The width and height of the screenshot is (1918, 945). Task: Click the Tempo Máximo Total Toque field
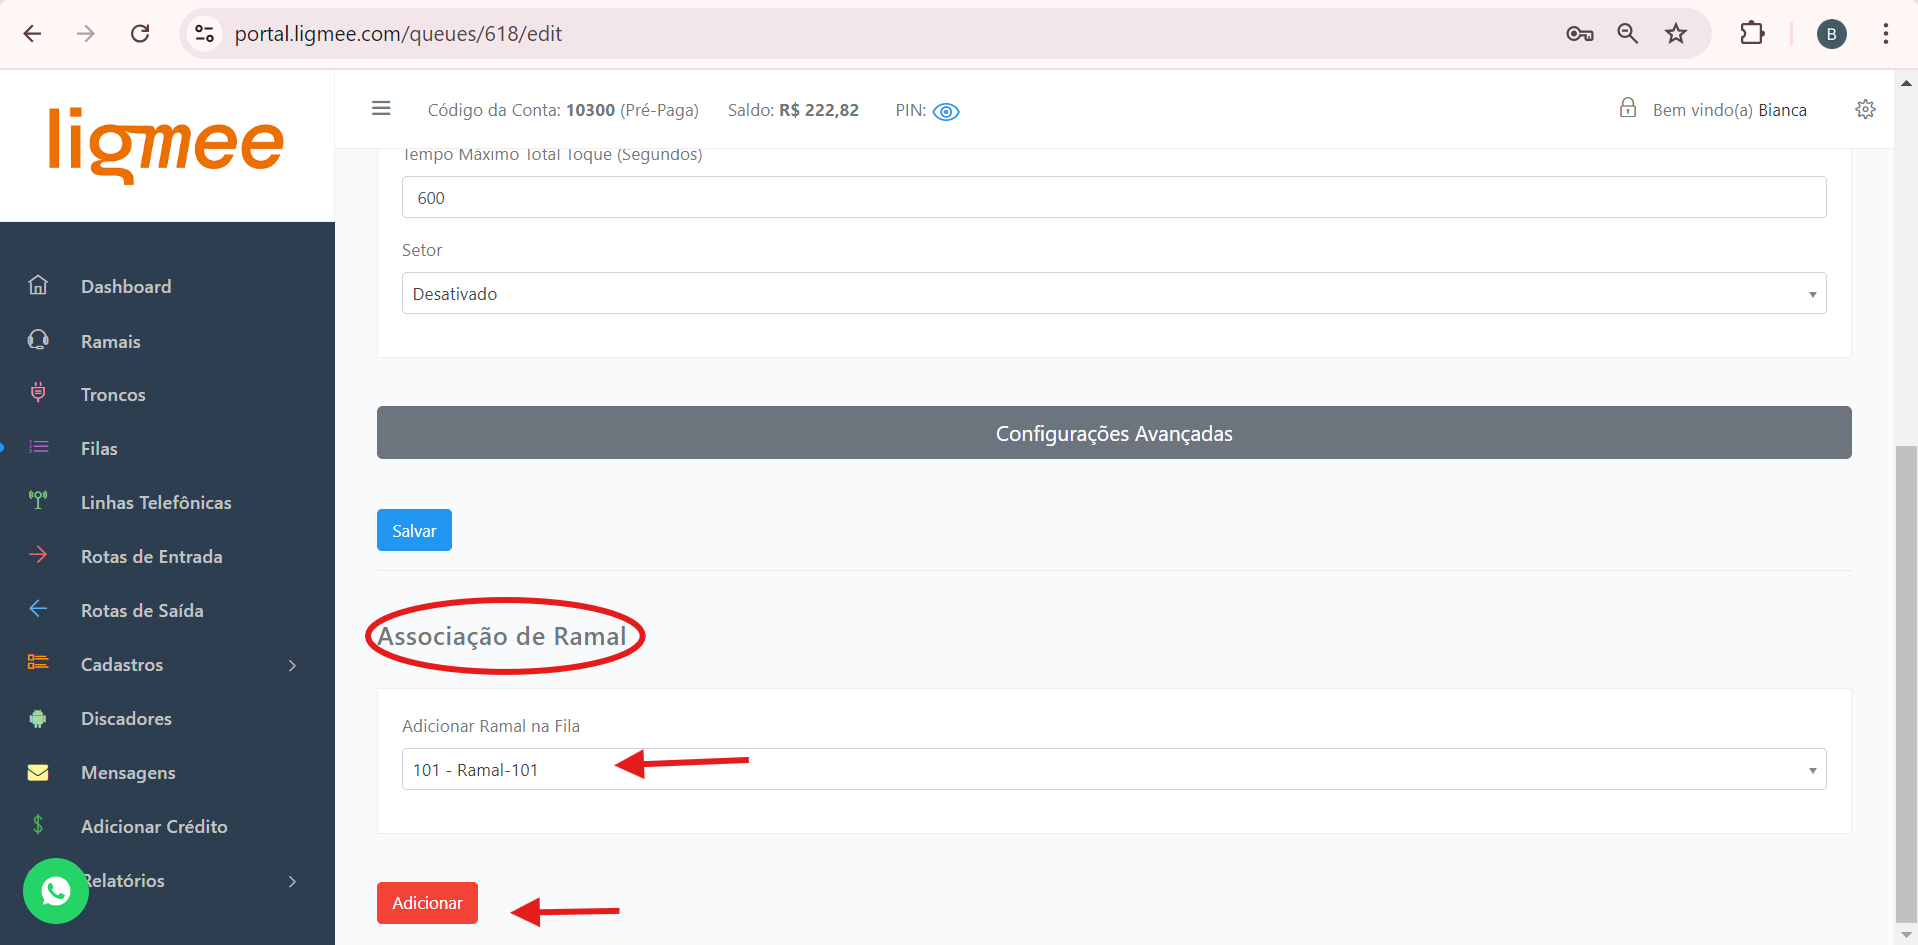(x=1113, y=197)
